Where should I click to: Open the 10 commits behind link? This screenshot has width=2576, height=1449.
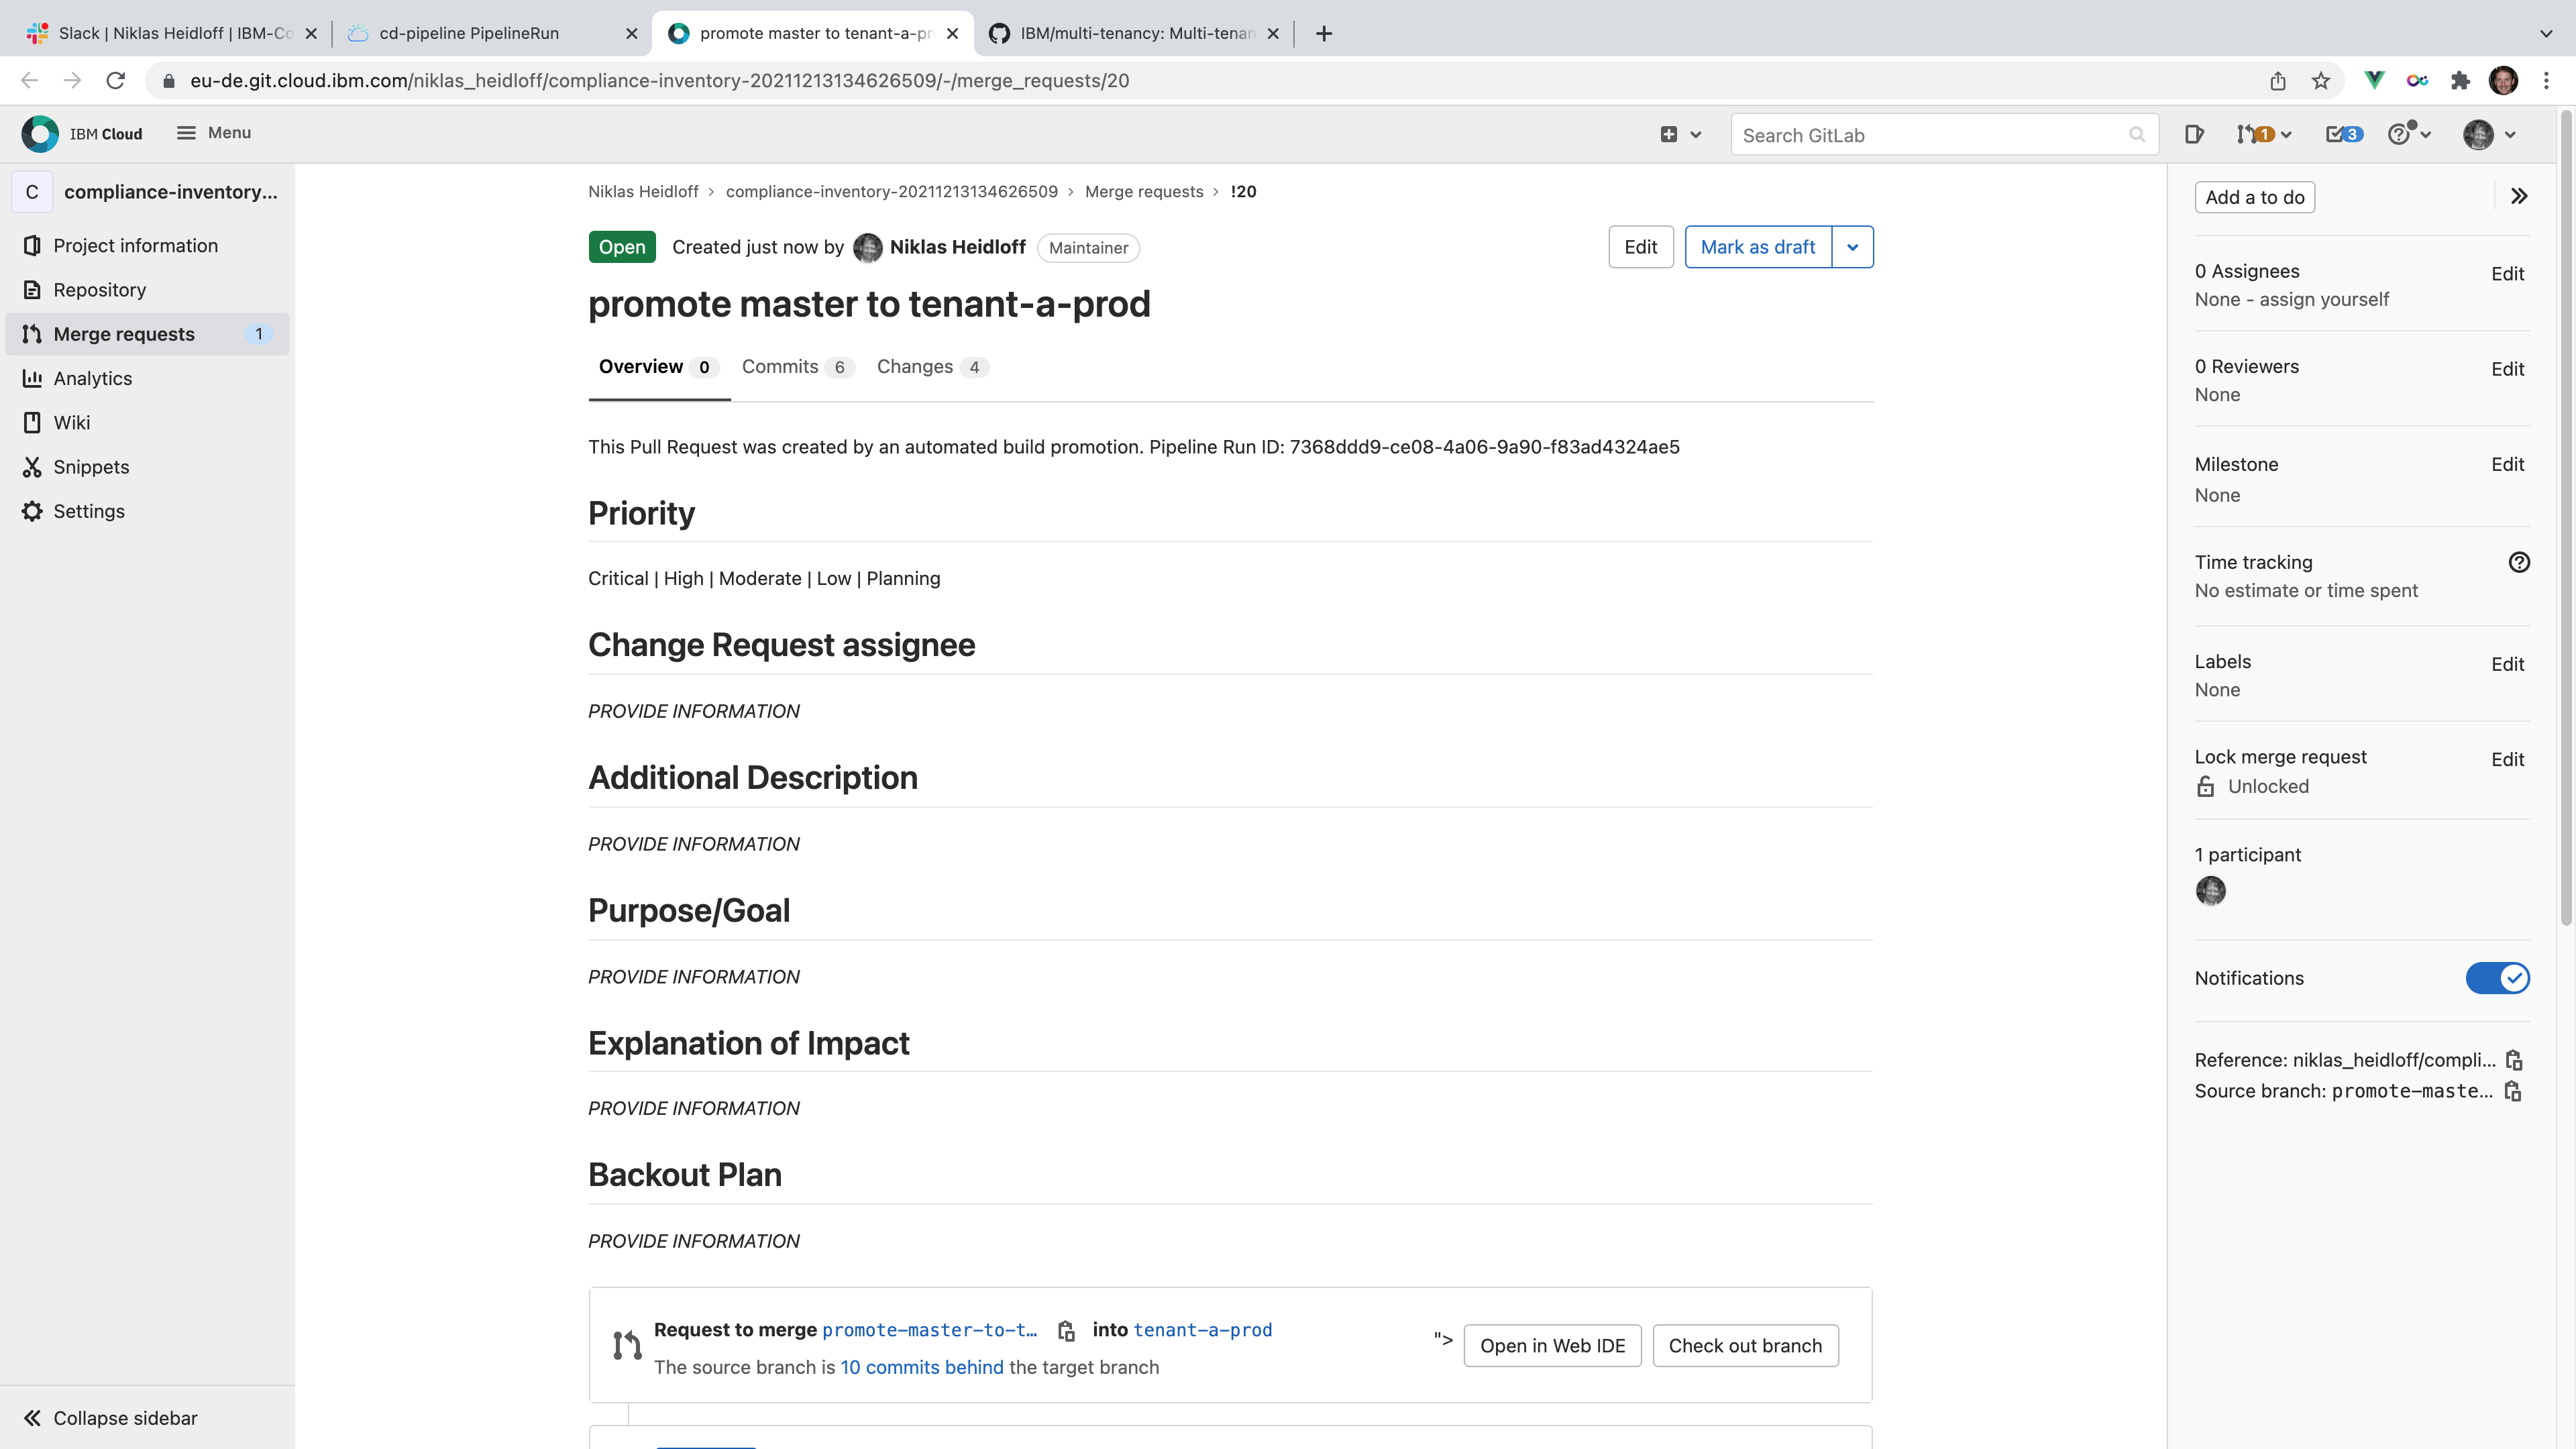point(921,1367)
